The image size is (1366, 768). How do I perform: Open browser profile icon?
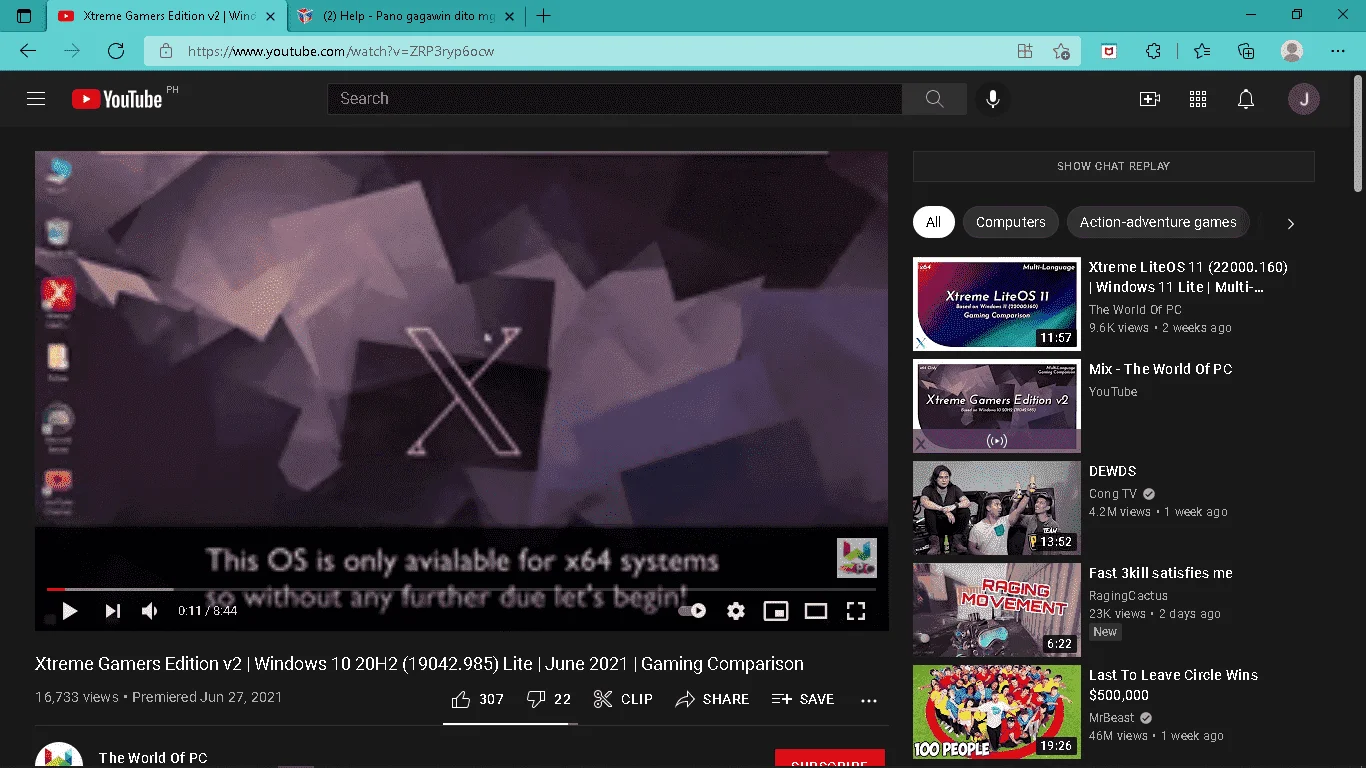pos(1292,51)
